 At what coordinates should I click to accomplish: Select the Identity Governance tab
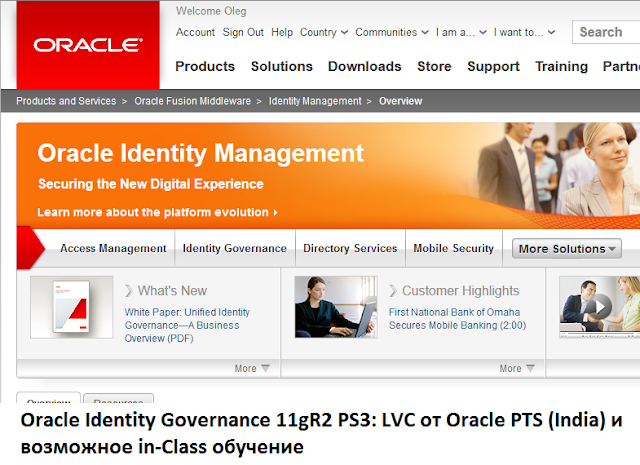coord(234,248)
